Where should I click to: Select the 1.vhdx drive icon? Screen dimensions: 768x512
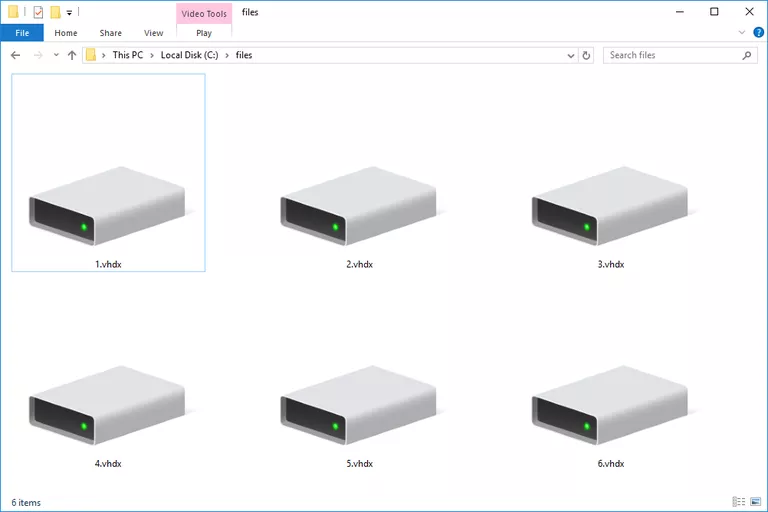(x=107, y=205)
